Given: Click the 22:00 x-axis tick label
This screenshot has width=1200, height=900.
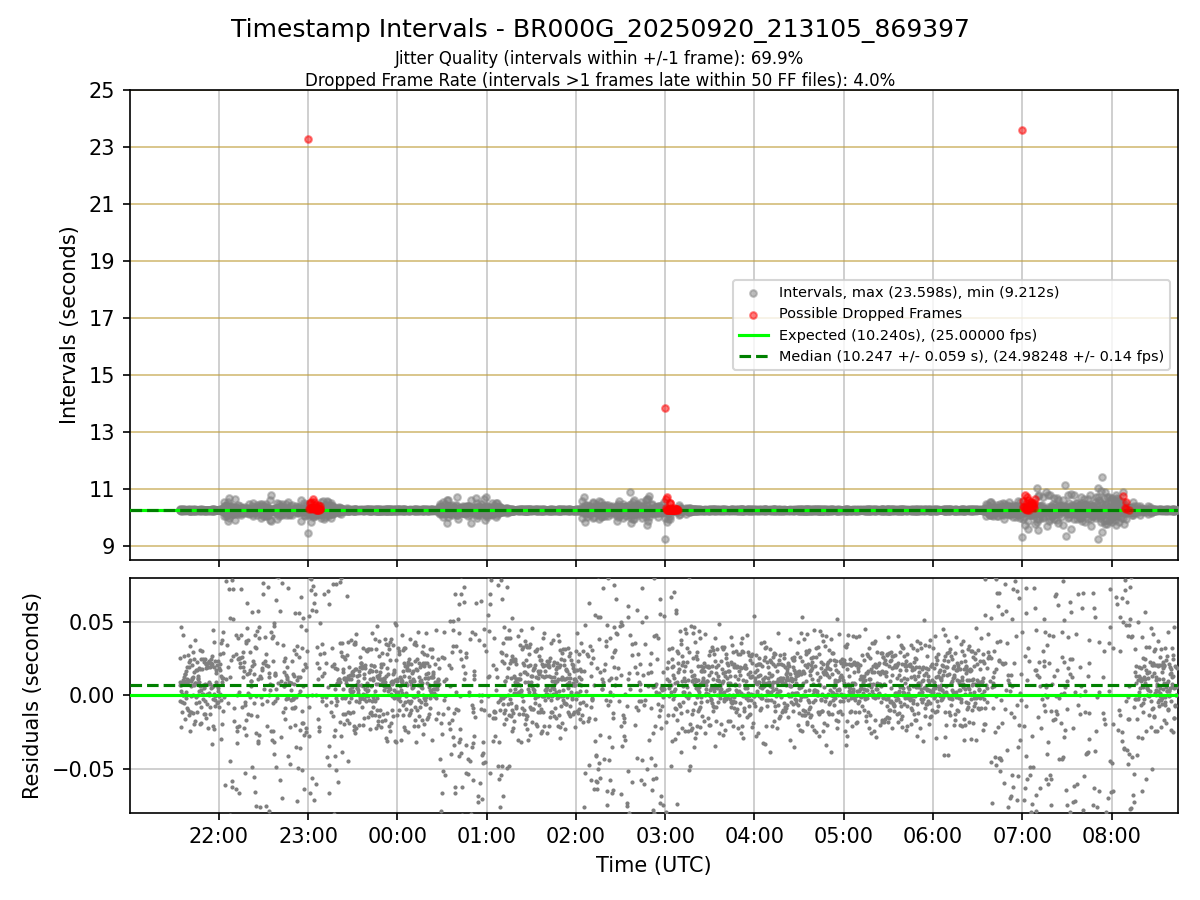Looking at the screenshot, I should [x=219, y=836].
